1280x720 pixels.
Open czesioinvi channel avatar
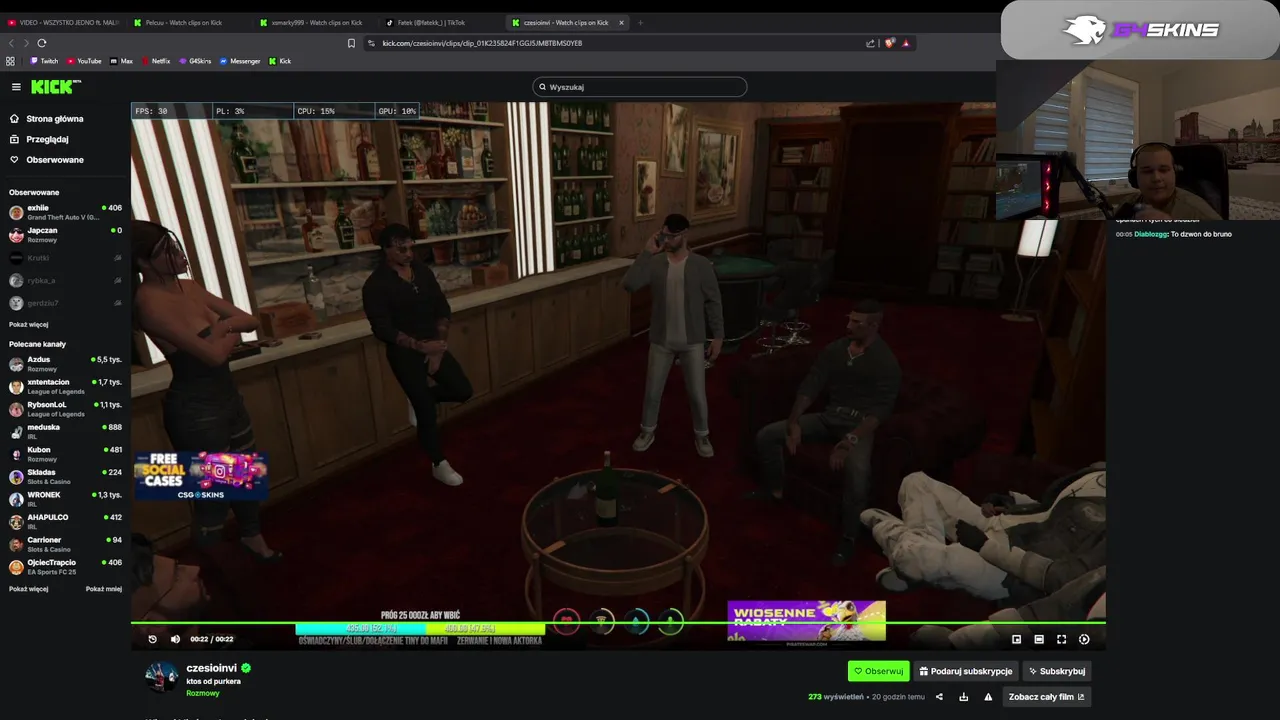click(x=162, y=677)
